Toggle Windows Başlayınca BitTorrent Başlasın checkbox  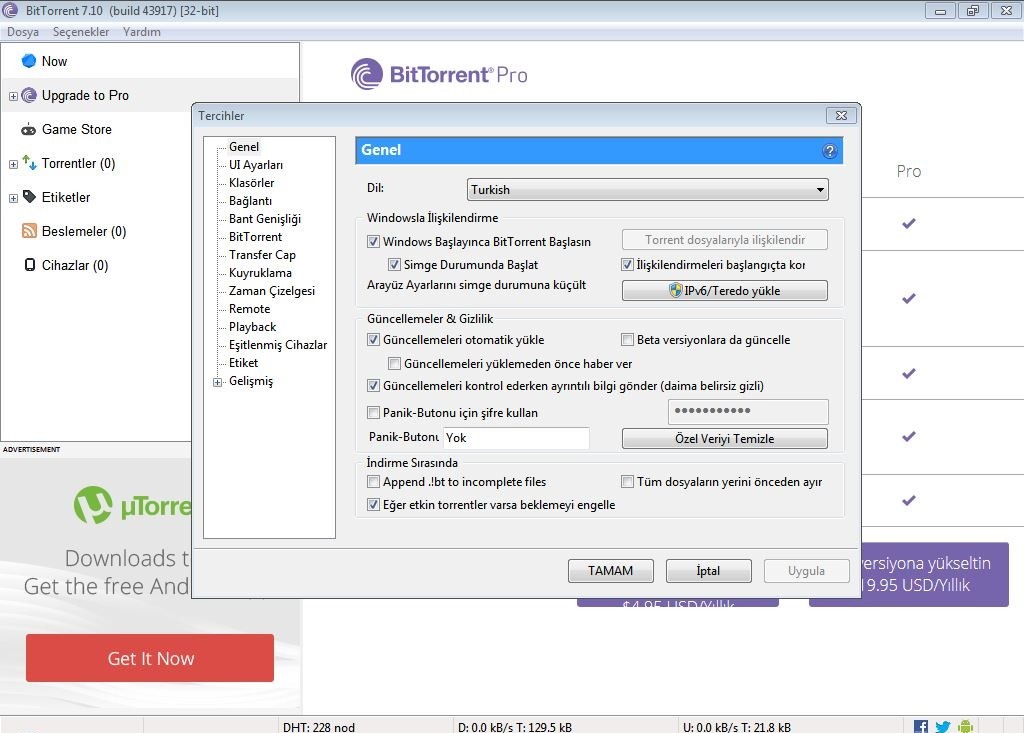[x=373, y=242]
